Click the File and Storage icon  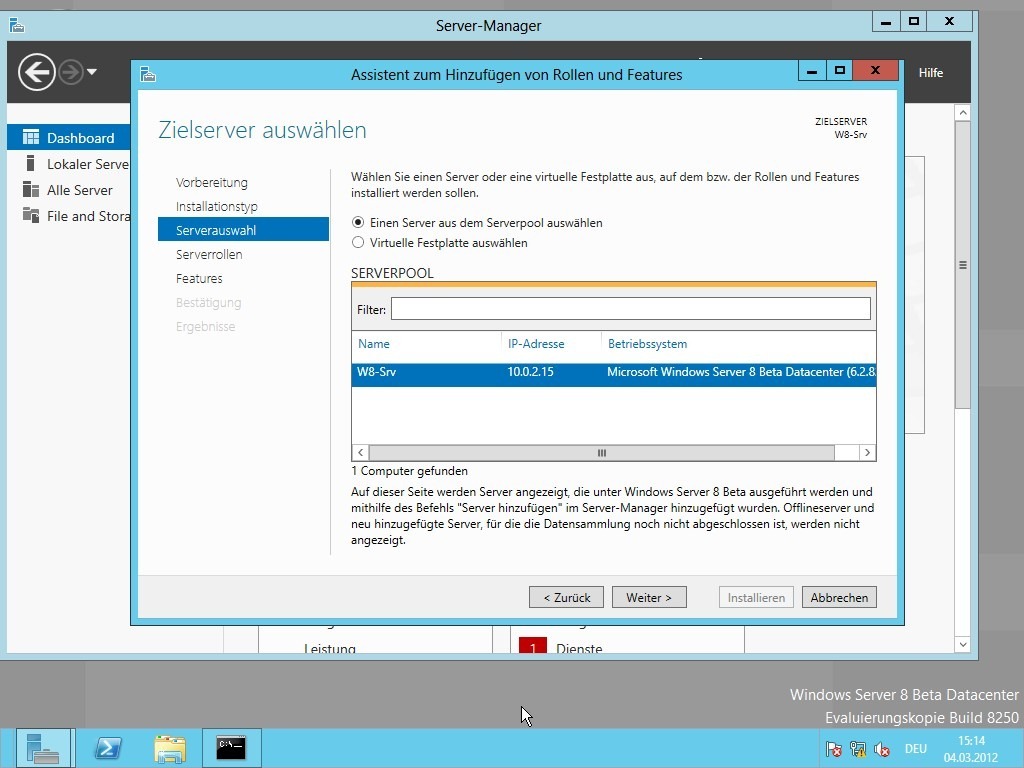31,215
